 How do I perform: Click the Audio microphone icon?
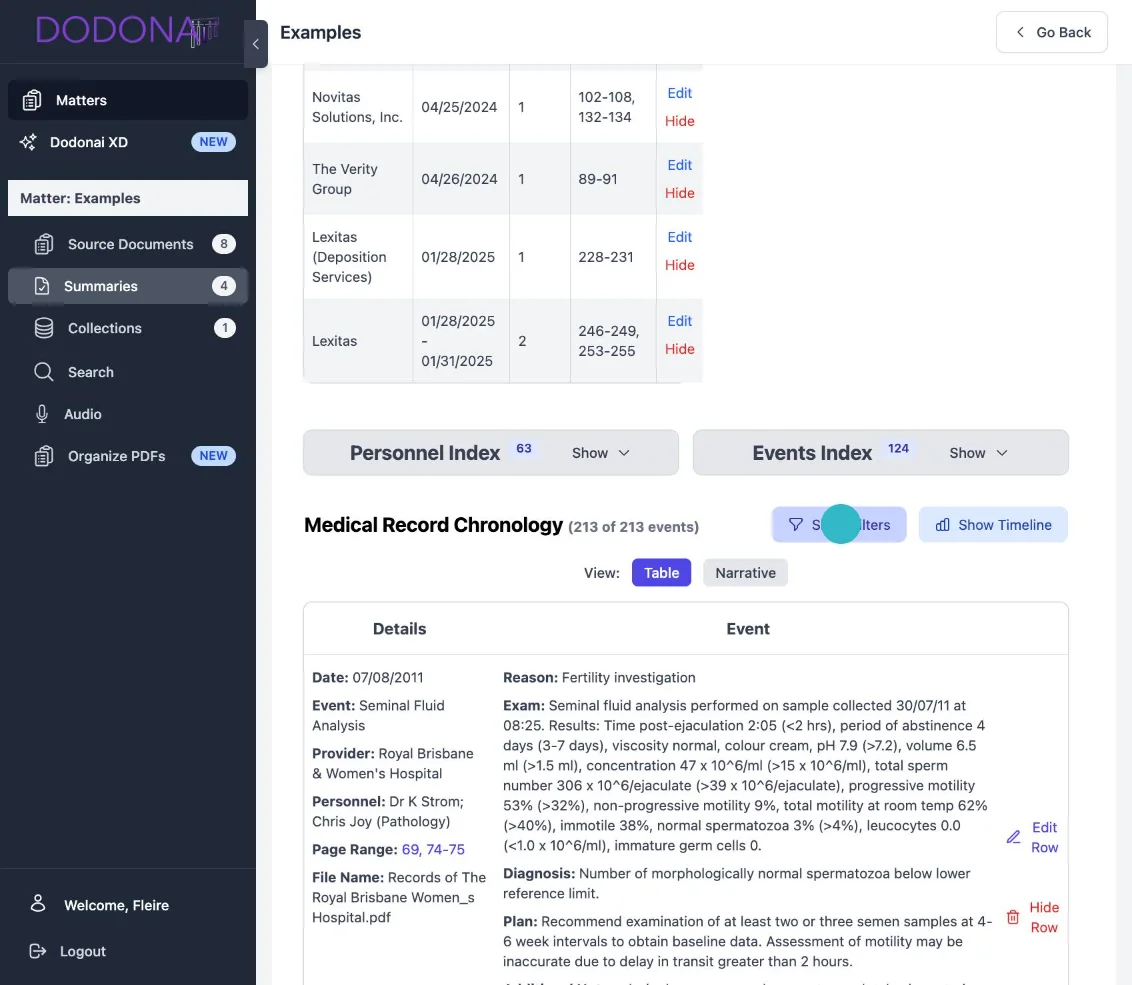[x=42, y=414]
